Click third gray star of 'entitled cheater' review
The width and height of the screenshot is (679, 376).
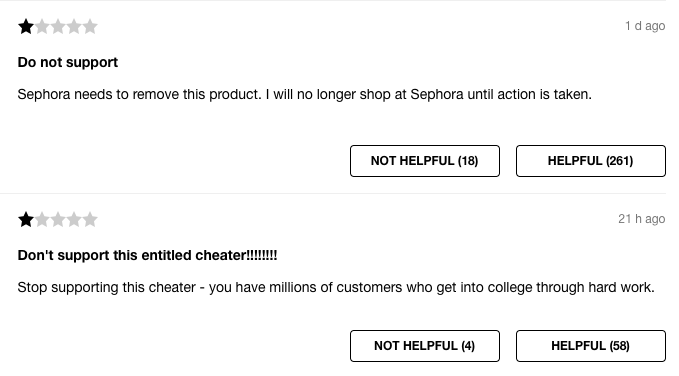(58, 220)
